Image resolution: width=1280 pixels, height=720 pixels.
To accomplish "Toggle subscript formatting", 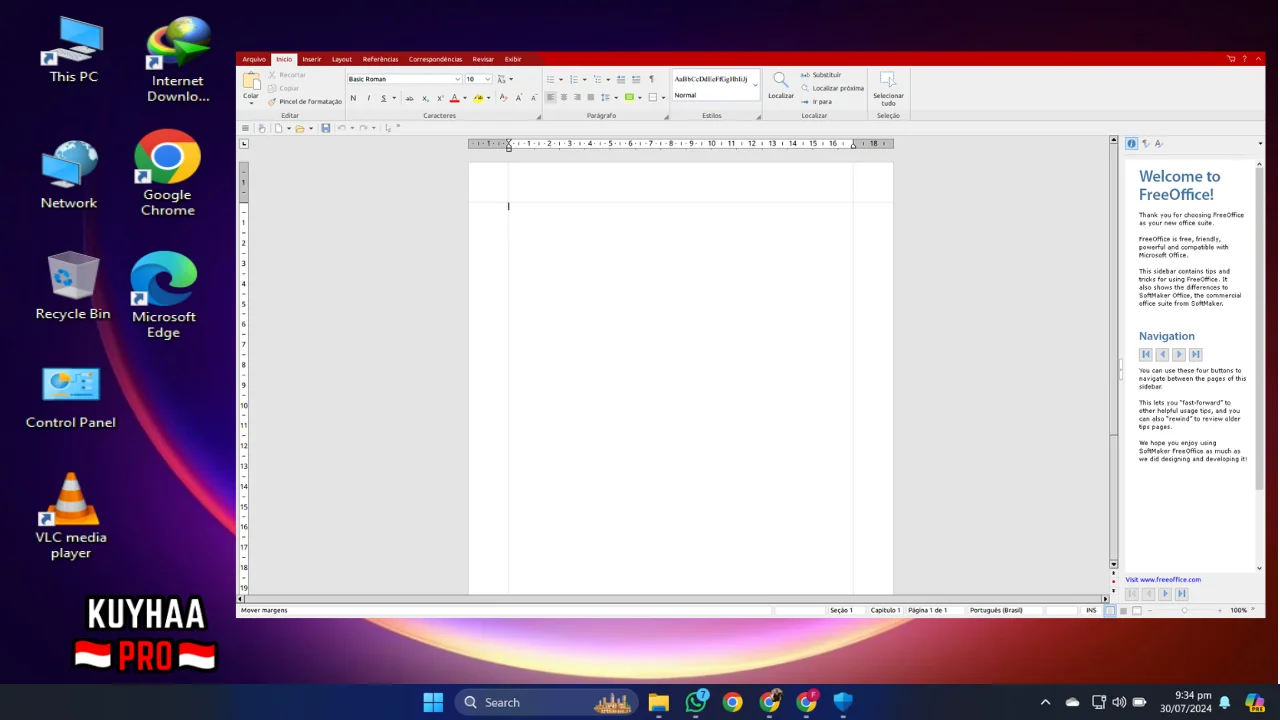I will [425, 98].
